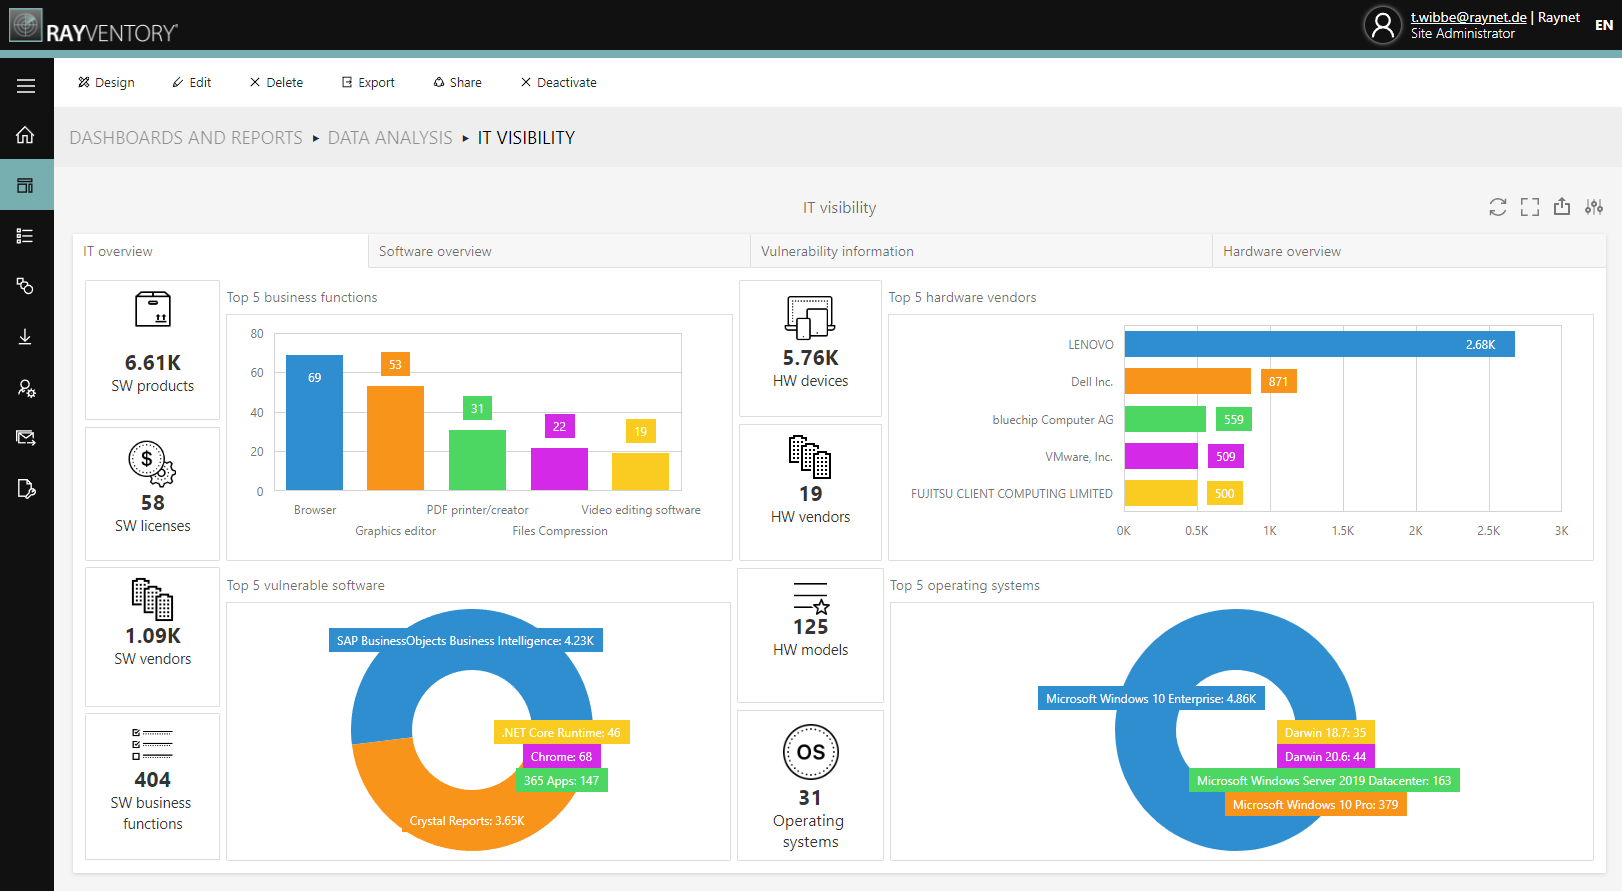1622x891 pixels.
Task: Open dashboard filter sliders icon
Action: [x=1594, y=207]
